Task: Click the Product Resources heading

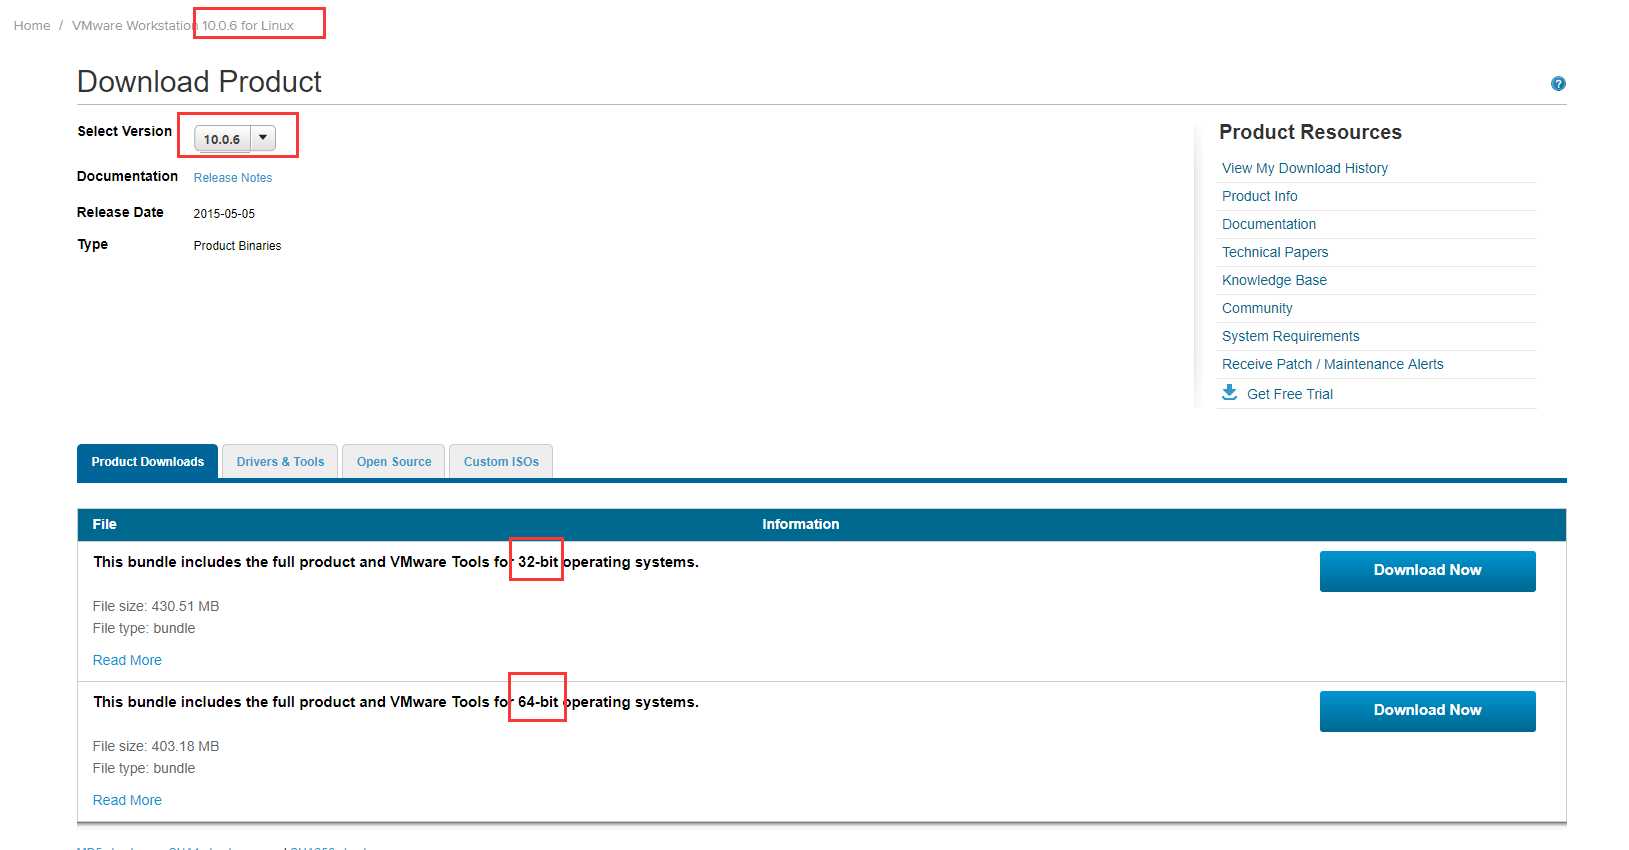Action: click(x=1310, y=132)
